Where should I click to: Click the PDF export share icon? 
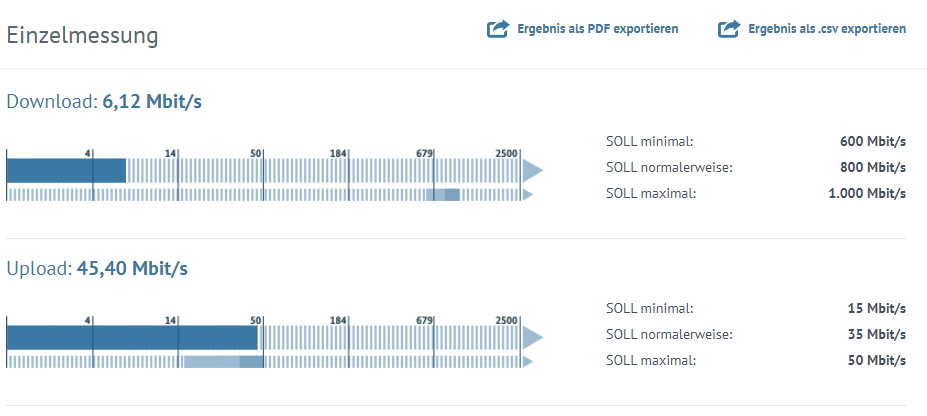click(x=497, y=29)
